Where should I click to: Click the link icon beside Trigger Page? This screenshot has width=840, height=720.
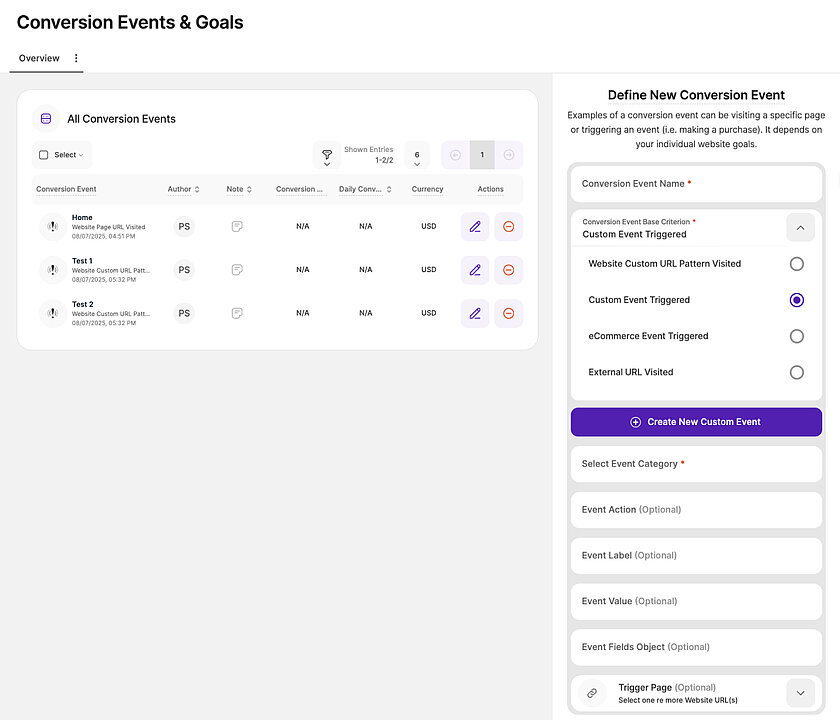[590, 692]
